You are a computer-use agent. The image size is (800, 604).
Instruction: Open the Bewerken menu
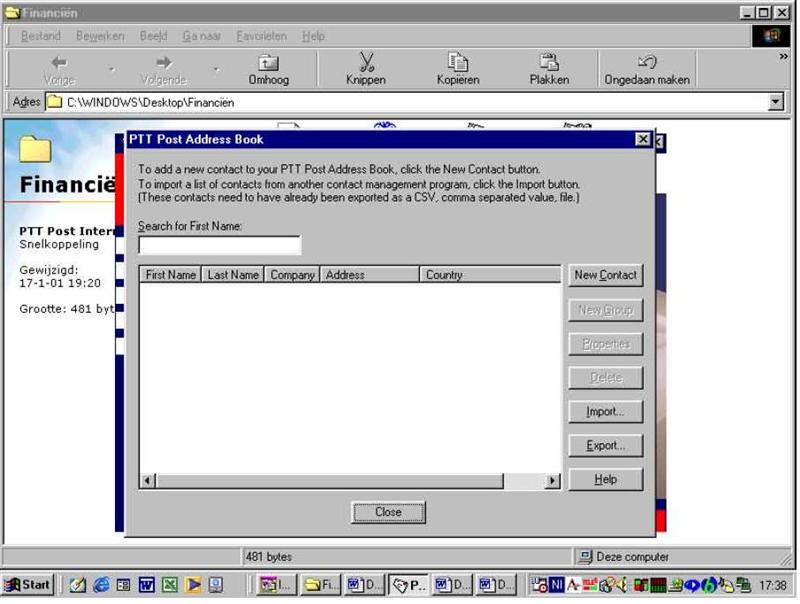point(100,36)
